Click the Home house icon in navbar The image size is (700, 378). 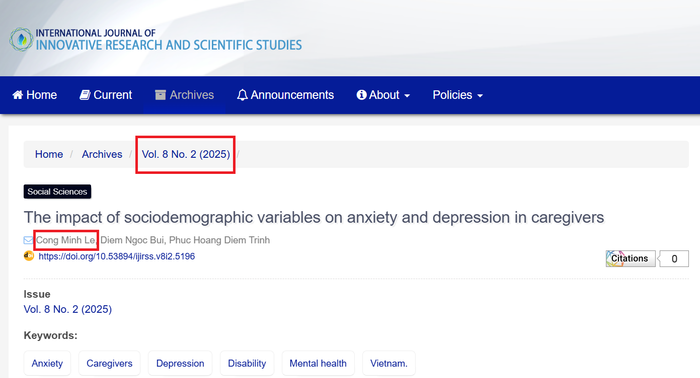coord(18,95)
